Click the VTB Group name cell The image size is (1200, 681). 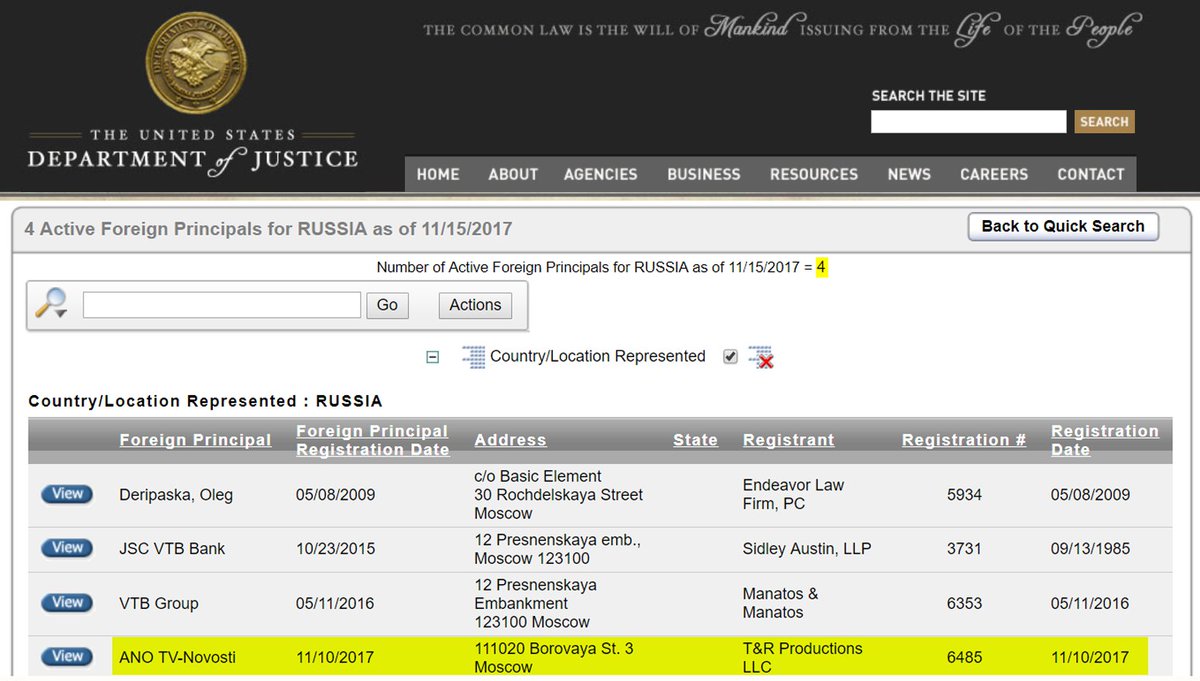pyautogui.click(x=159, y=604)
